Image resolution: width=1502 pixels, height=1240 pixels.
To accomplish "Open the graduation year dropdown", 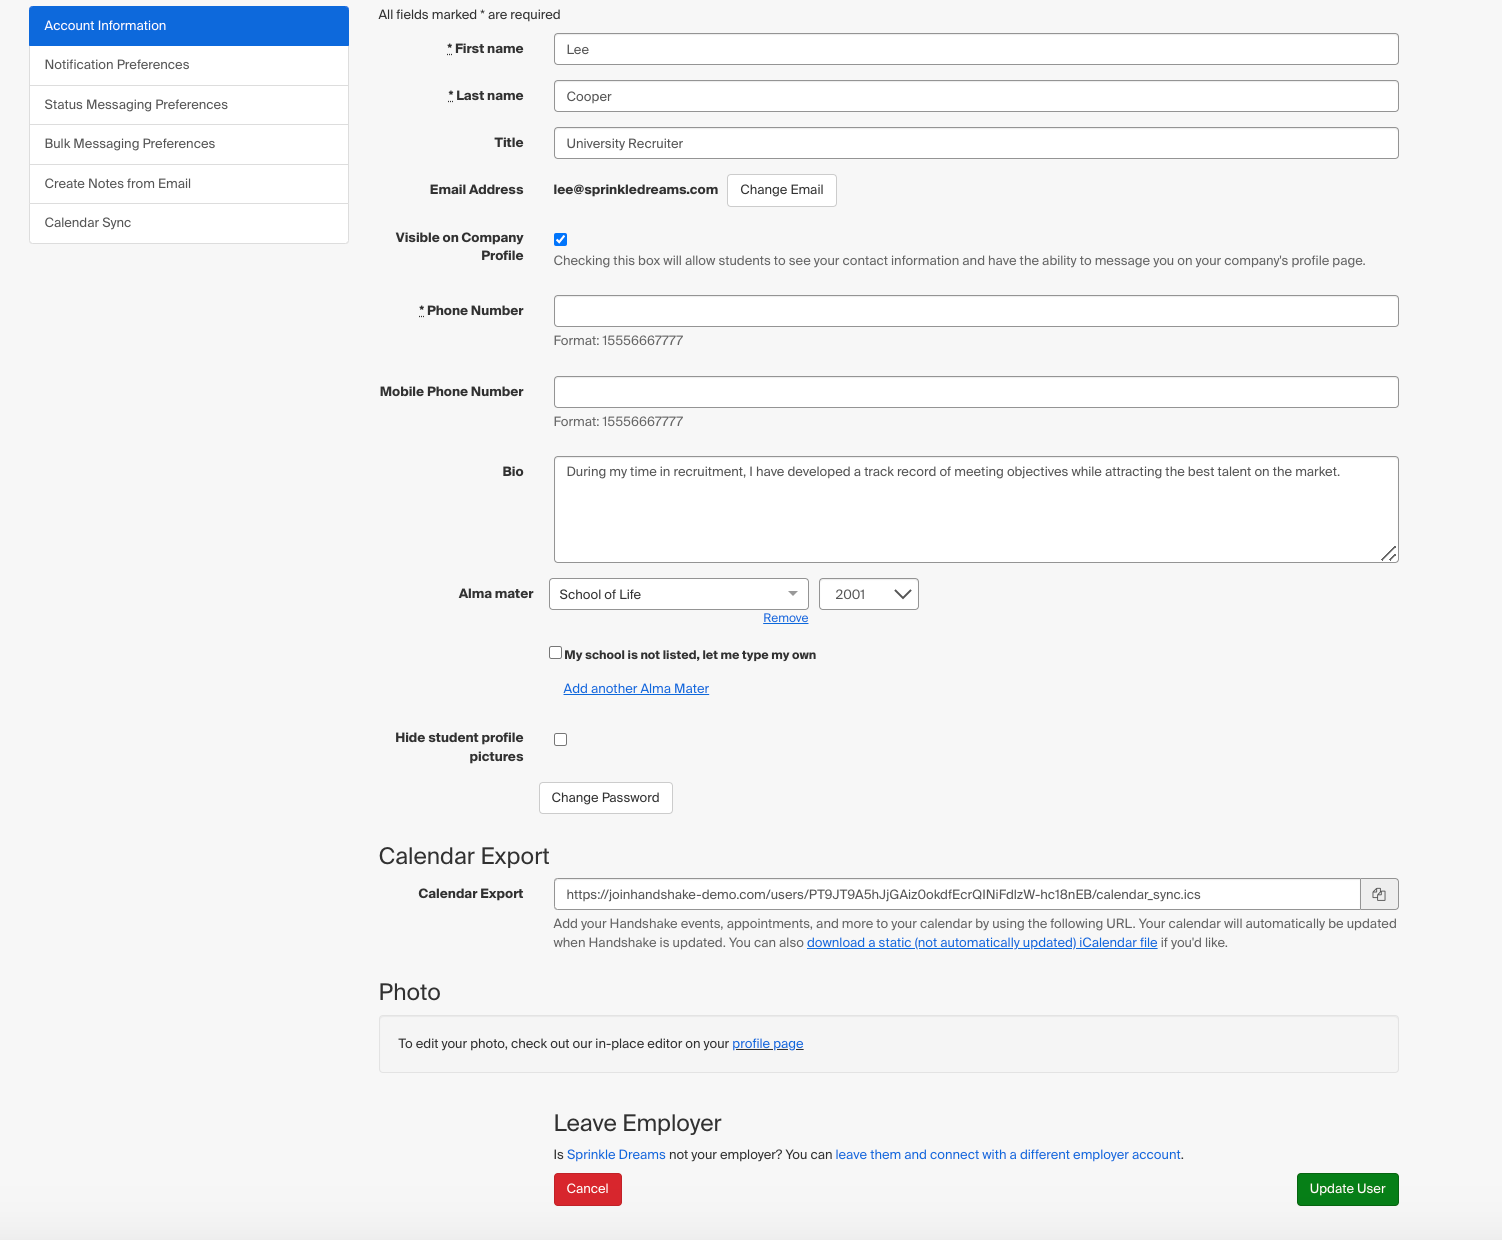I will 868,593.
